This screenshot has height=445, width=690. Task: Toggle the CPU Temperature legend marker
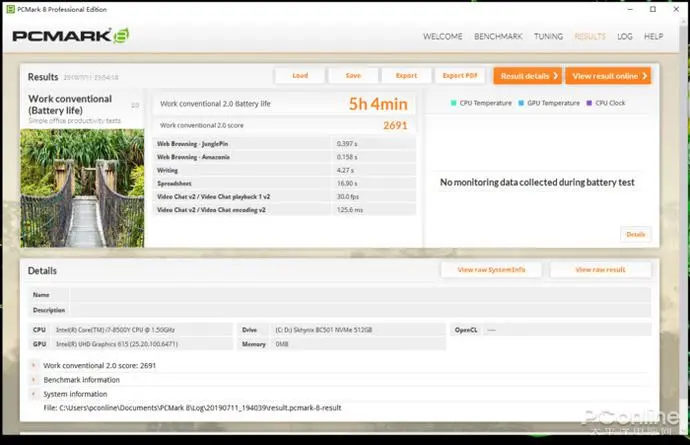click(x=454, y=102)
